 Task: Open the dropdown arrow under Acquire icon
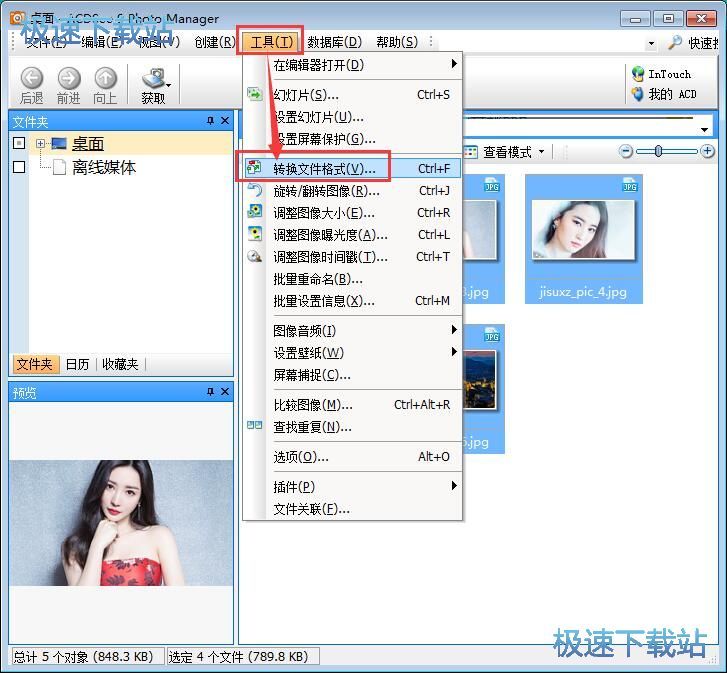[169, 85]
